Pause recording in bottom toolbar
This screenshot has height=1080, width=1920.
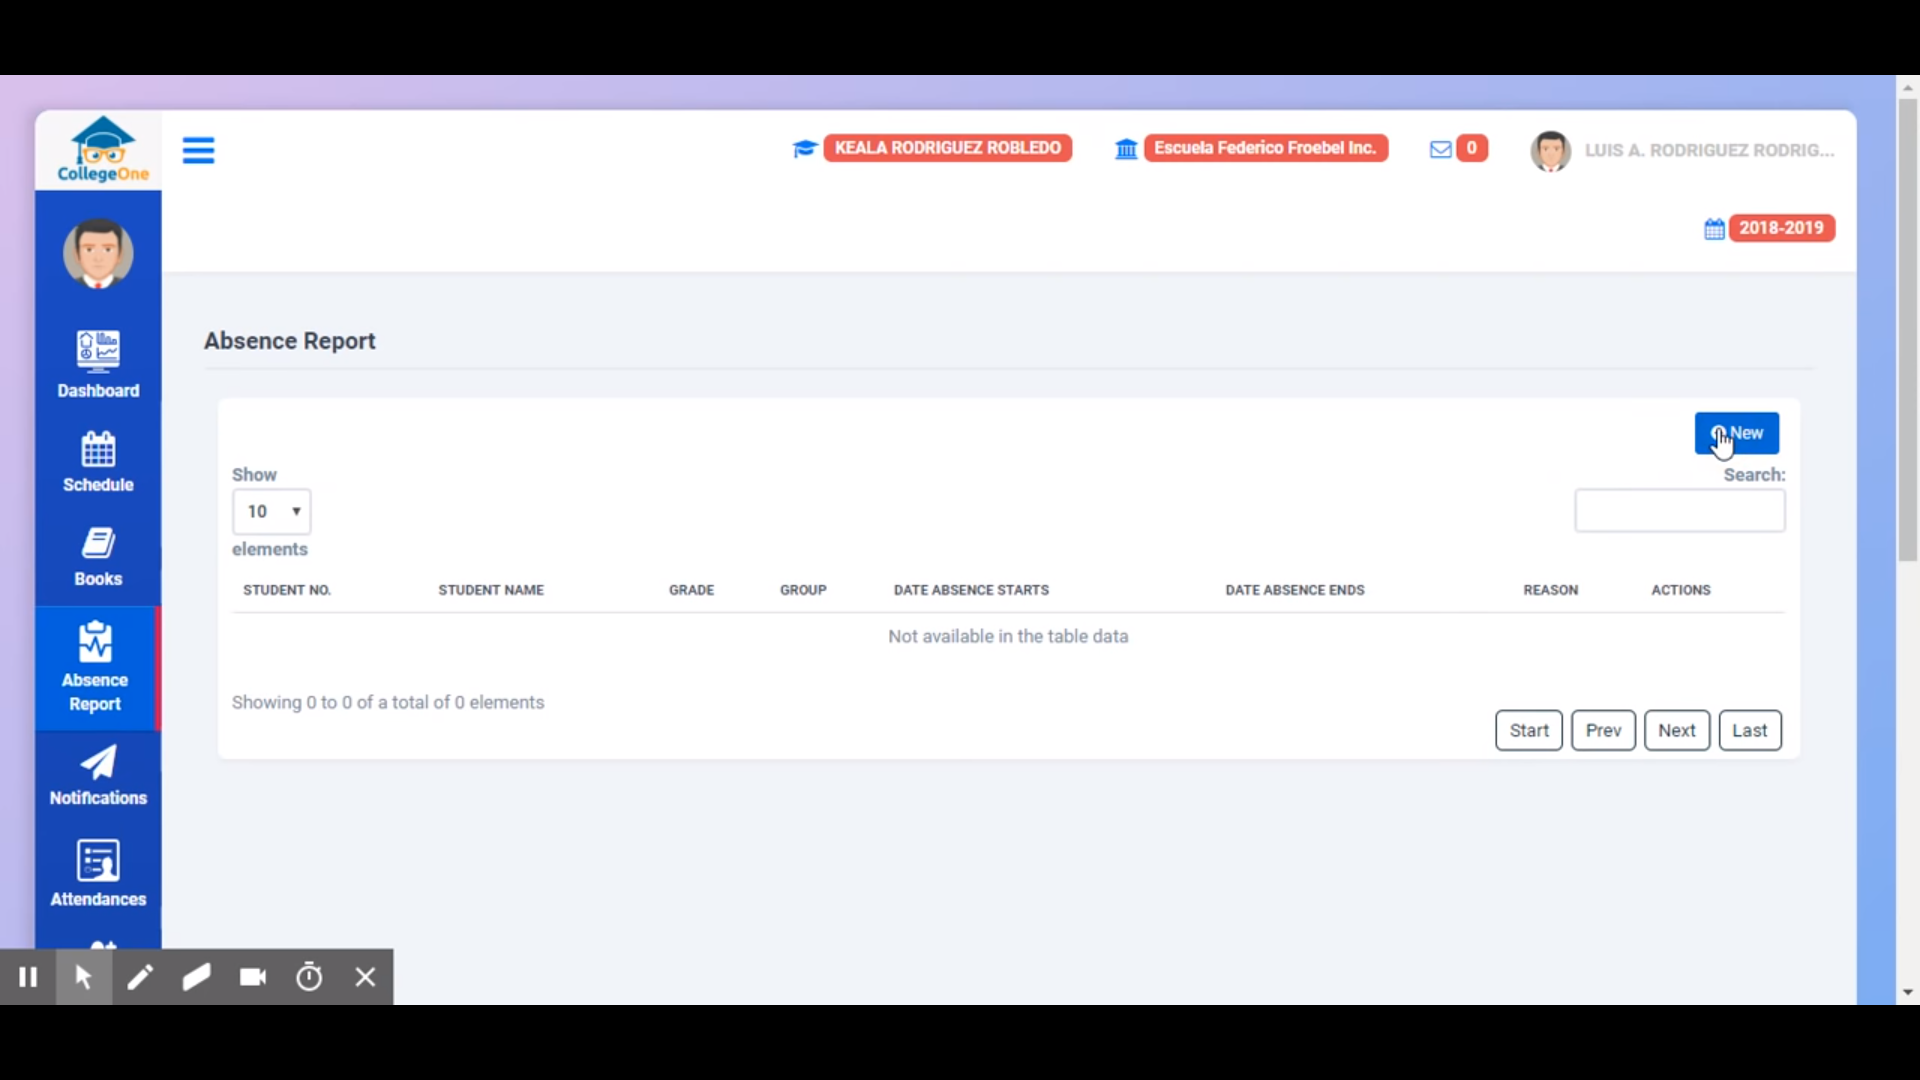28,977
